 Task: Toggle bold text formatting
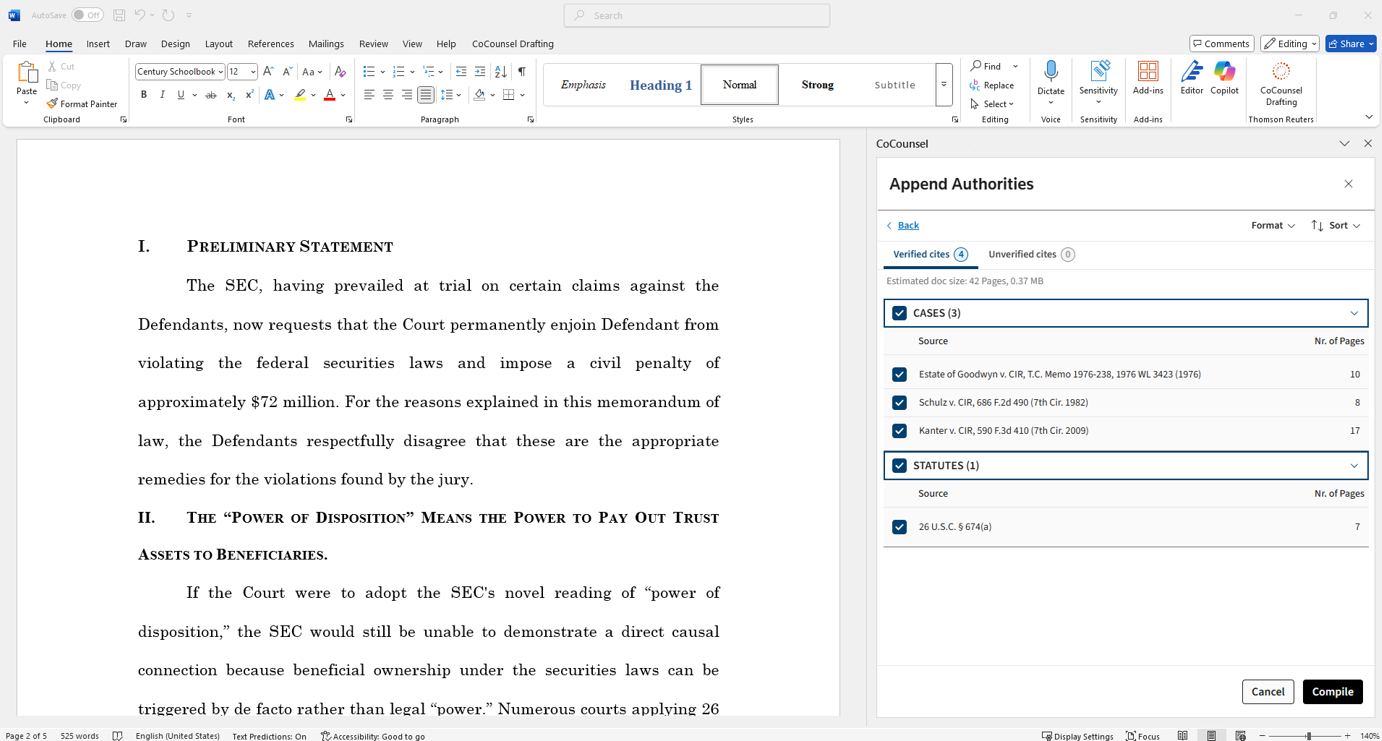[x=144, y=95]
